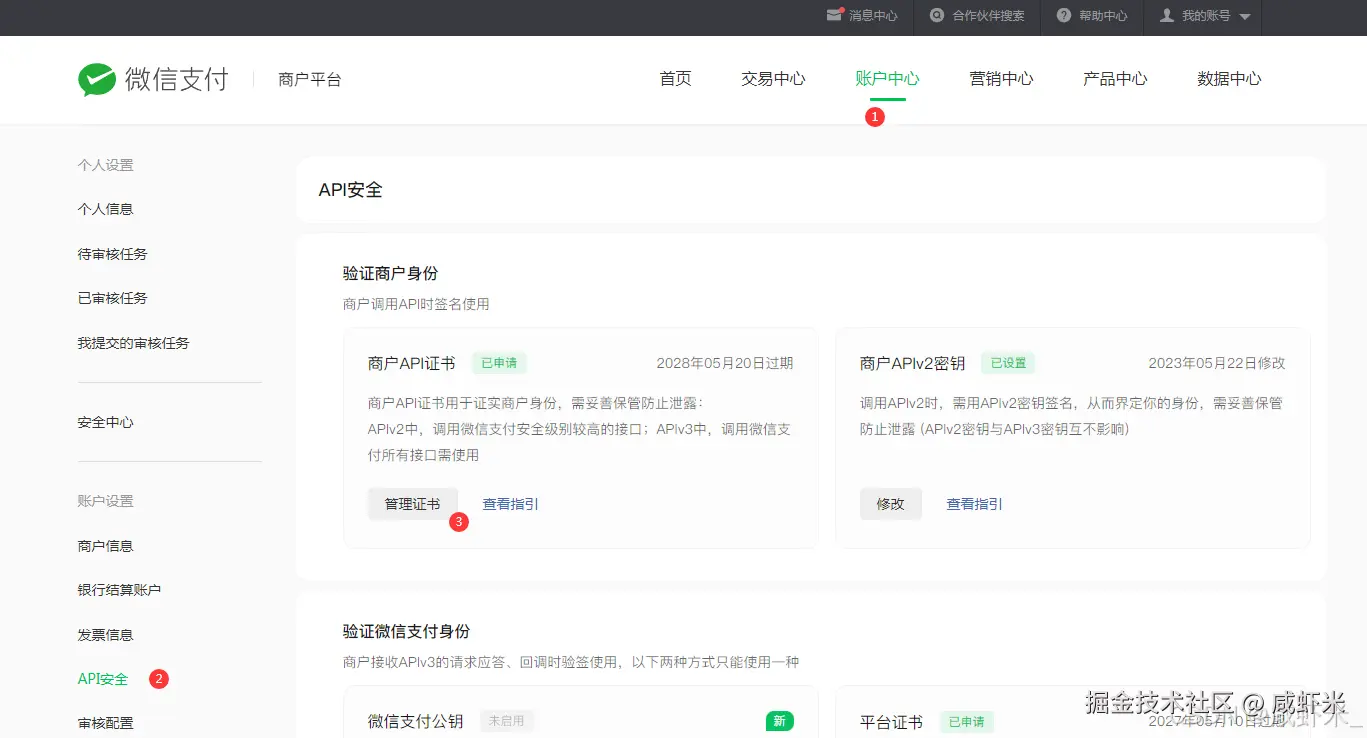The width and height of the screenshot is (1367, 738).
Task: Click the 商户调用API时签名使用 subtitle
Action: point(416,304)
